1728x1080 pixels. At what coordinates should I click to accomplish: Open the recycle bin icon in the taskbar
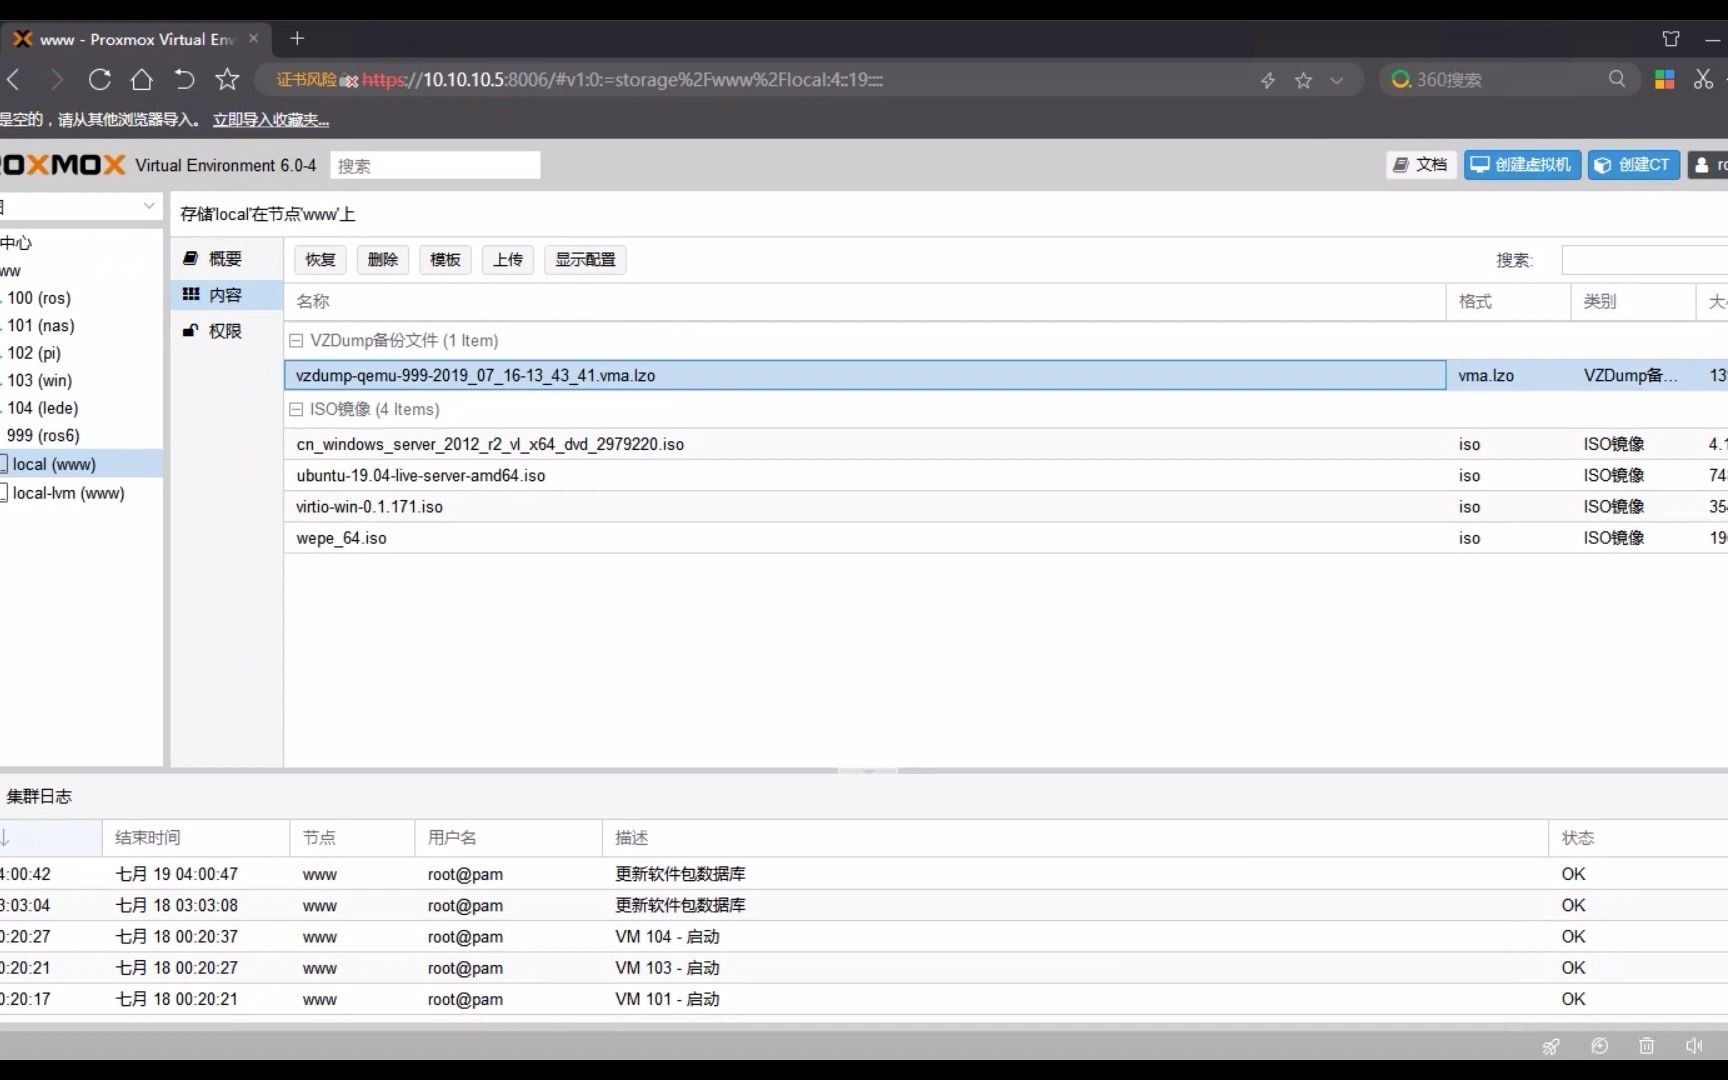[x=1646, y=1045]
